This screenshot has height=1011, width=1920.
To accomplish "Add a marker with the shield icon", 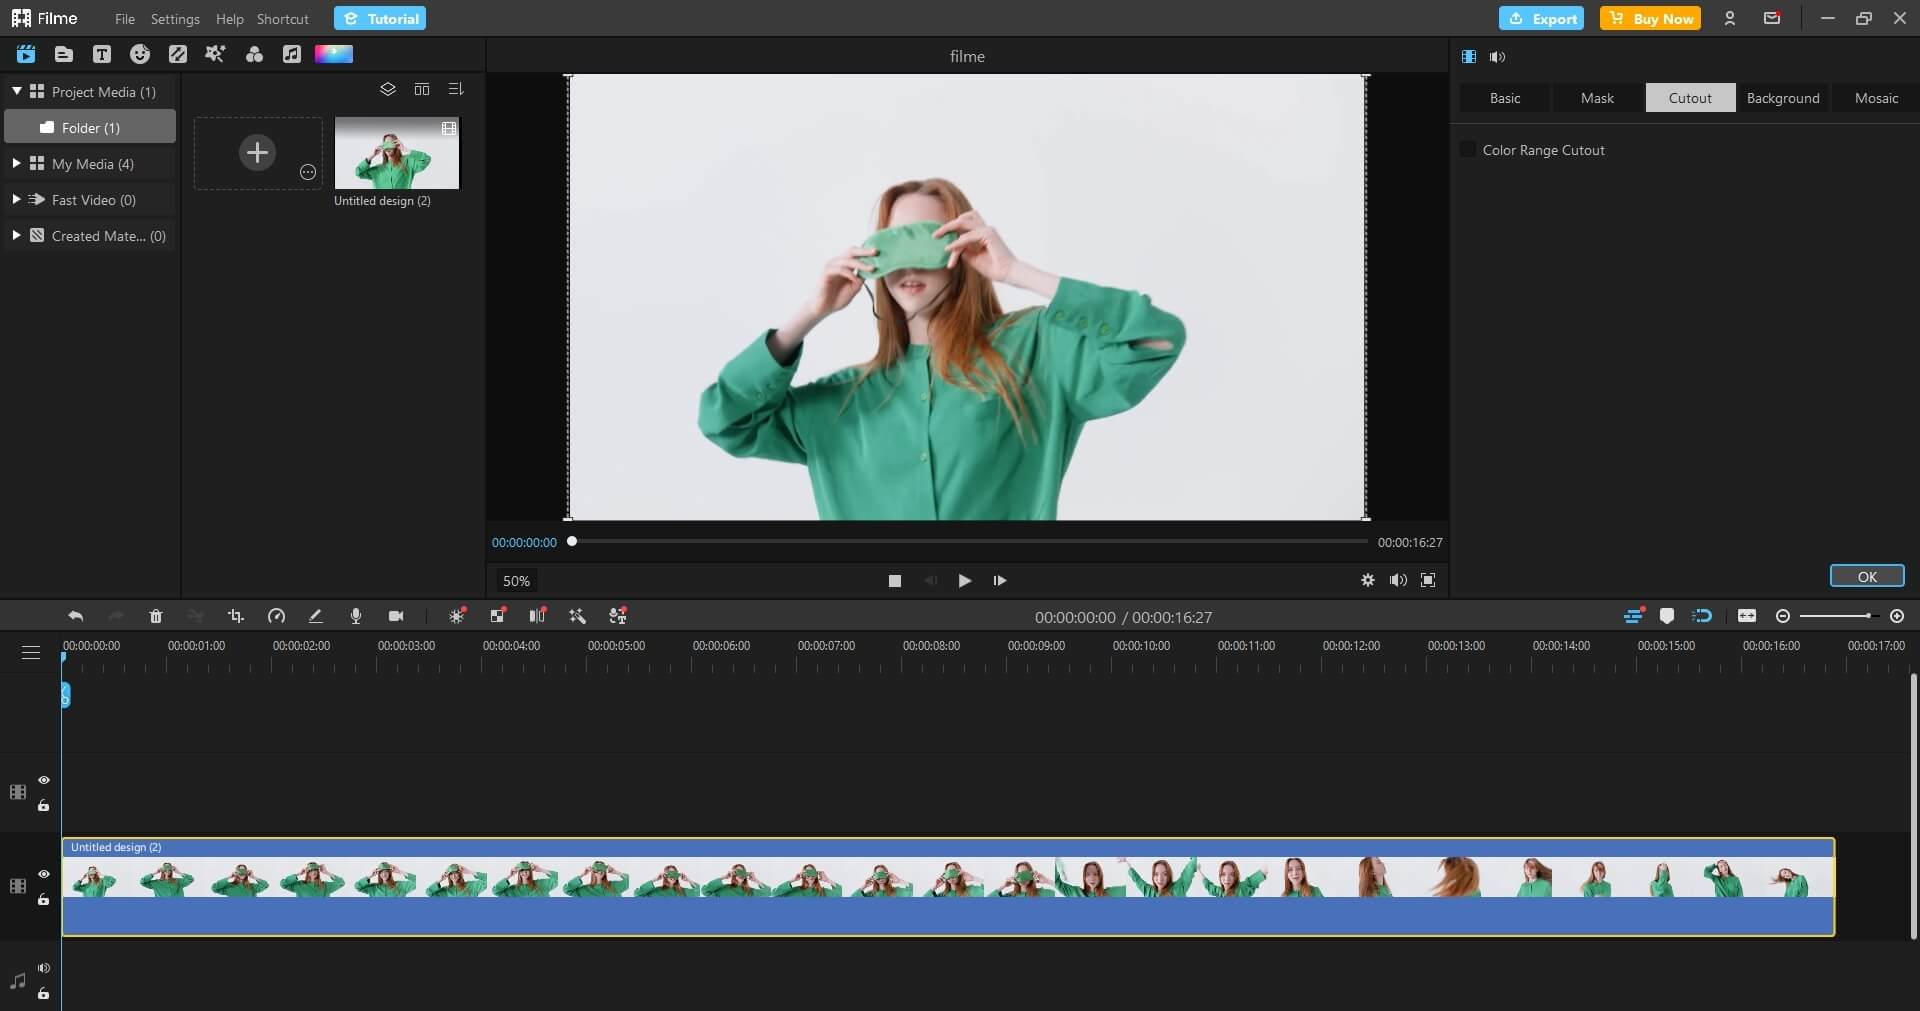I will (x=1667, y=616).
